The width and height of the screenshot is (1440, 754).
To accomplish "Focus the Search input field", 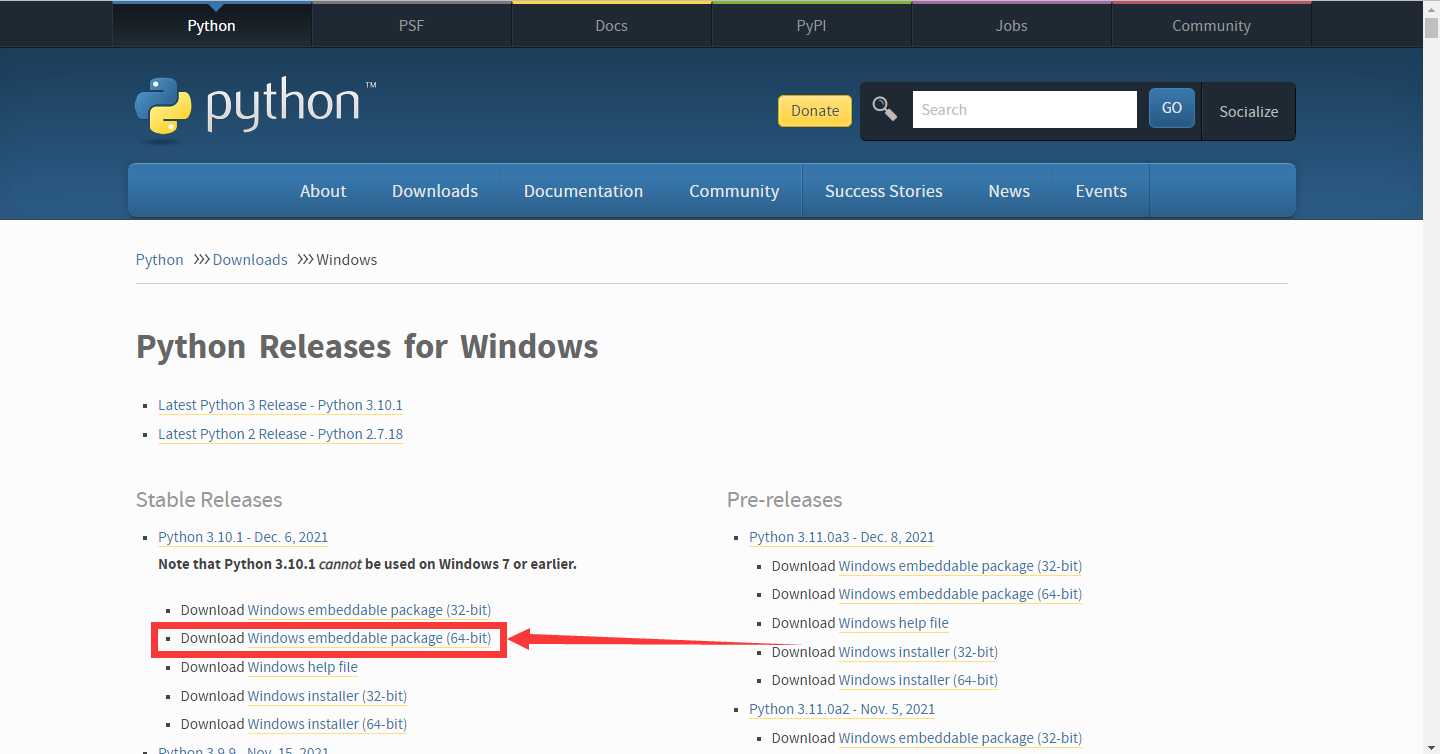I will tap(1025, 110).
